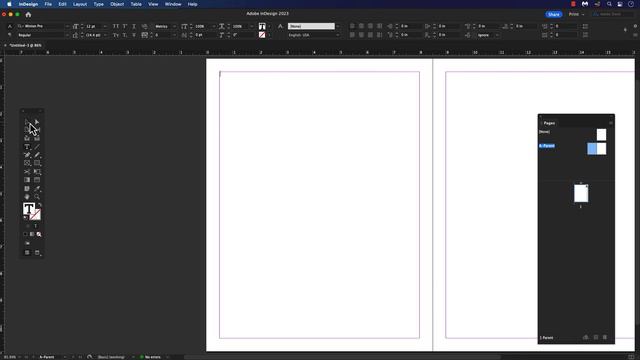Open the File menu
The width and height of the screenshot is (640, 360).
(x=48, y=4)
